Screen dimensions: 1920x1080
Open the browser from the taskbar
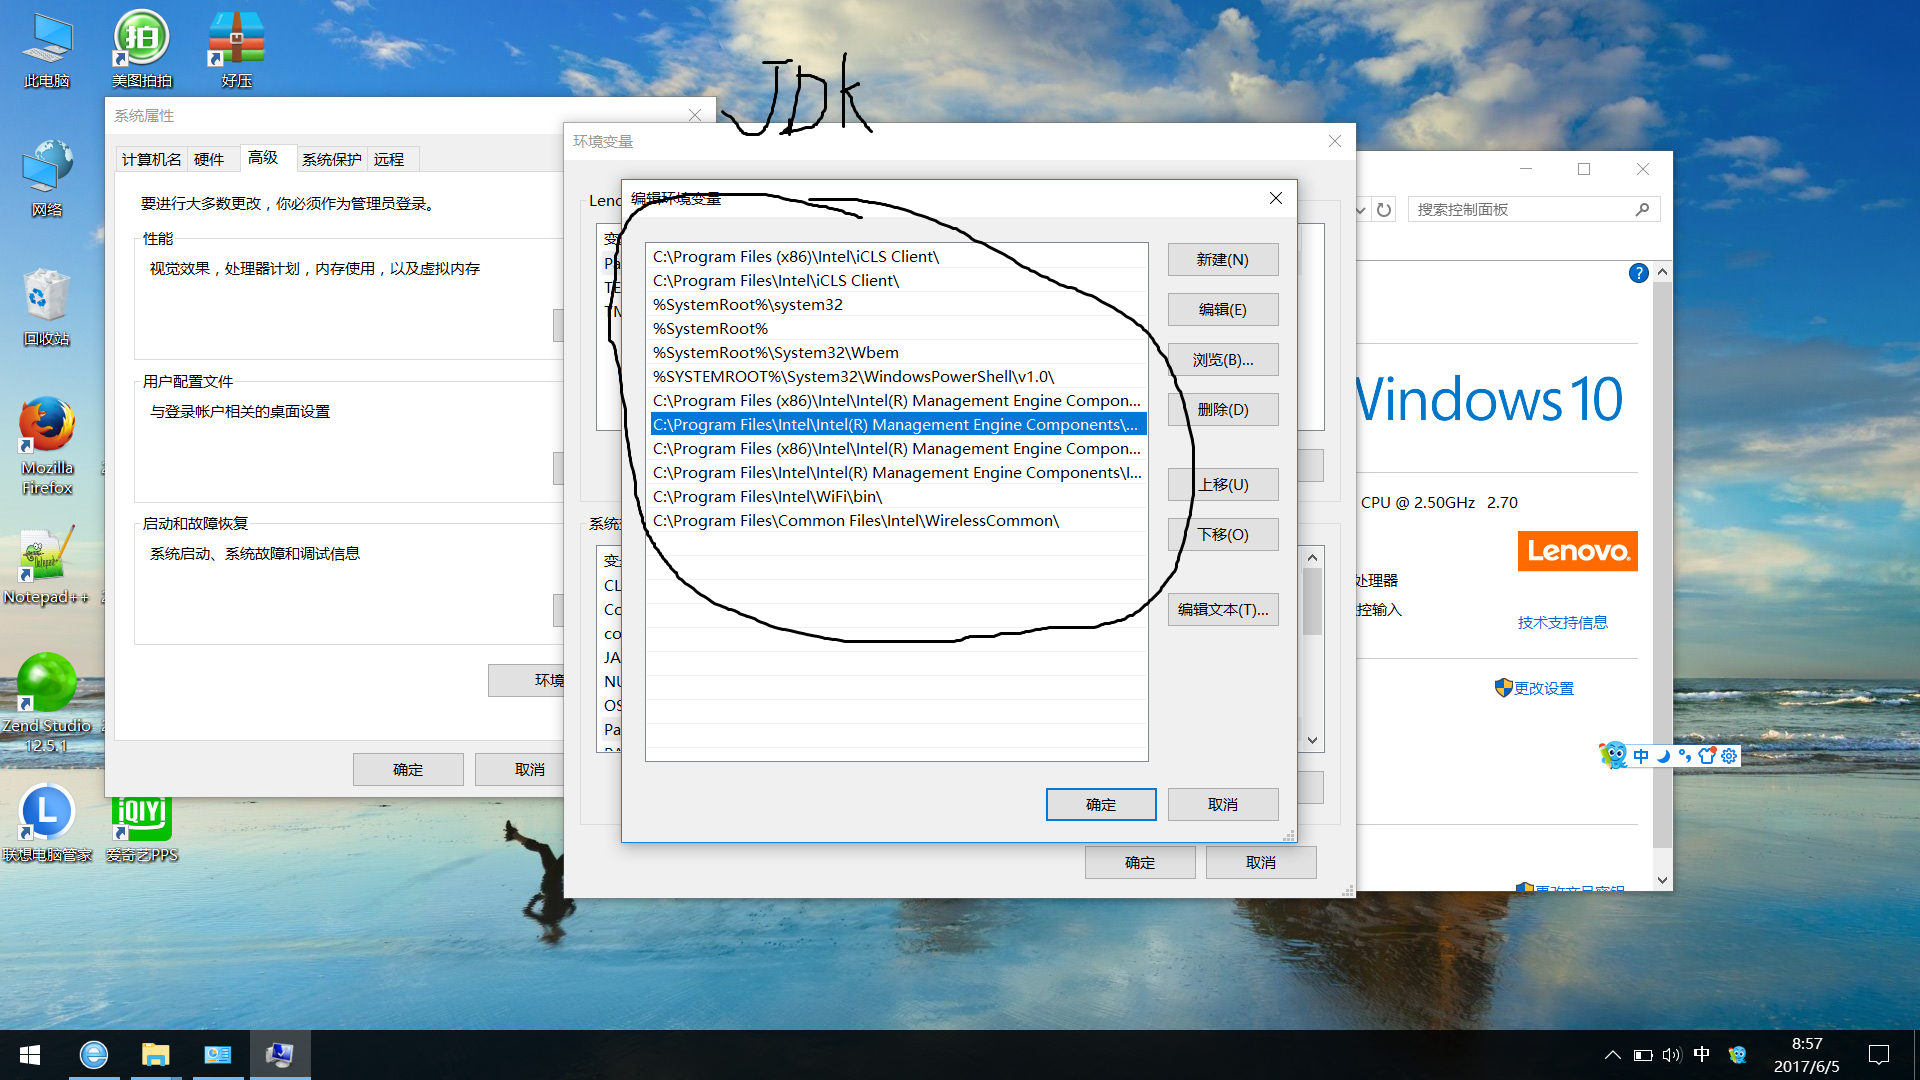(x=94, y=1055)
